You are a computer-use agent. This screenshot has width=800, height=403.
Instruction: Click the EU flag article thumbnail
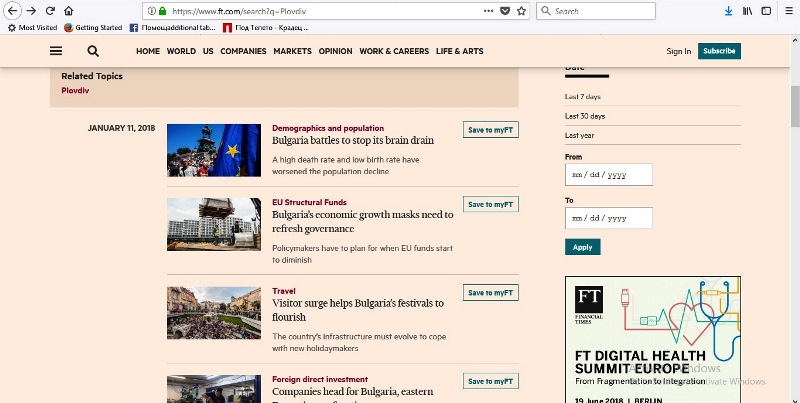(x=214, y=150)
